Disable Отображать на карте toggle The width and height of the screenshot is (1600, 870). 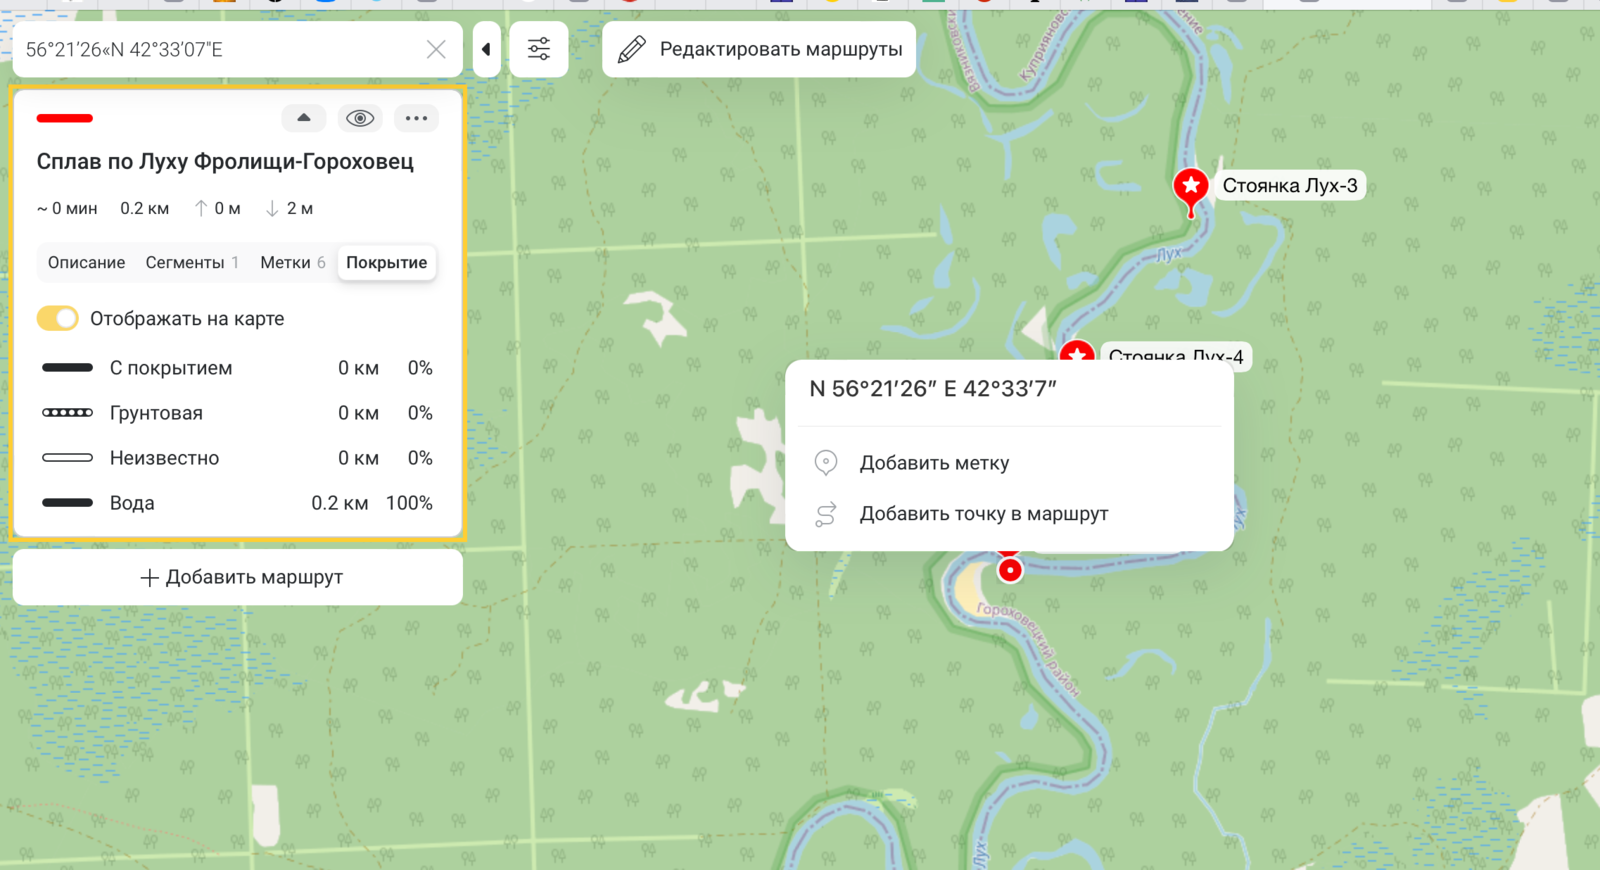coord(58,318)
